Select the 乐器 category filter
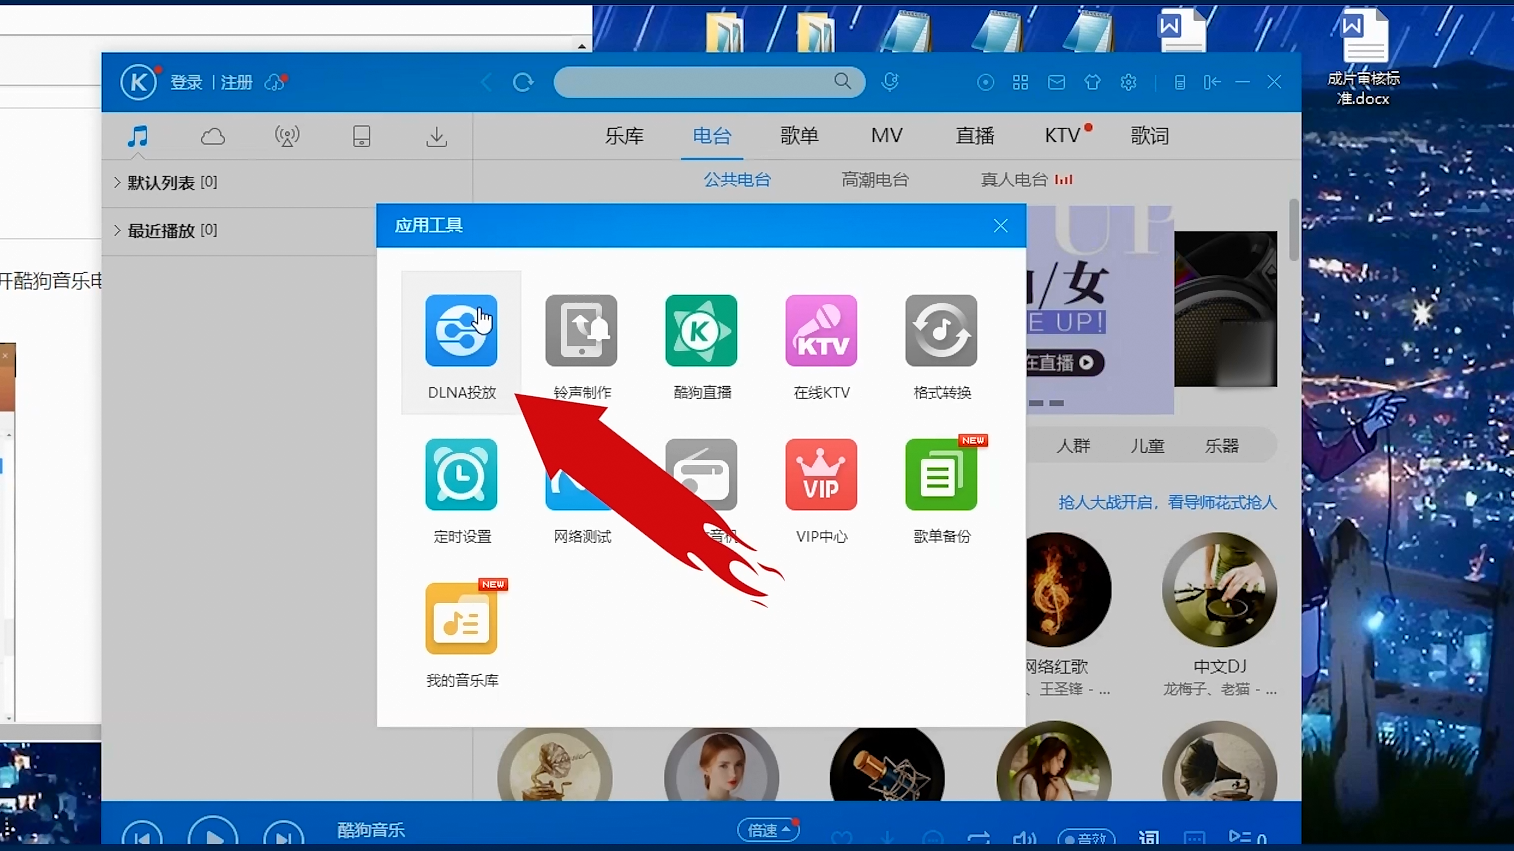The height and width of the screenshot is (851, 1514). pyautogui.click(x=1221, y=446)
